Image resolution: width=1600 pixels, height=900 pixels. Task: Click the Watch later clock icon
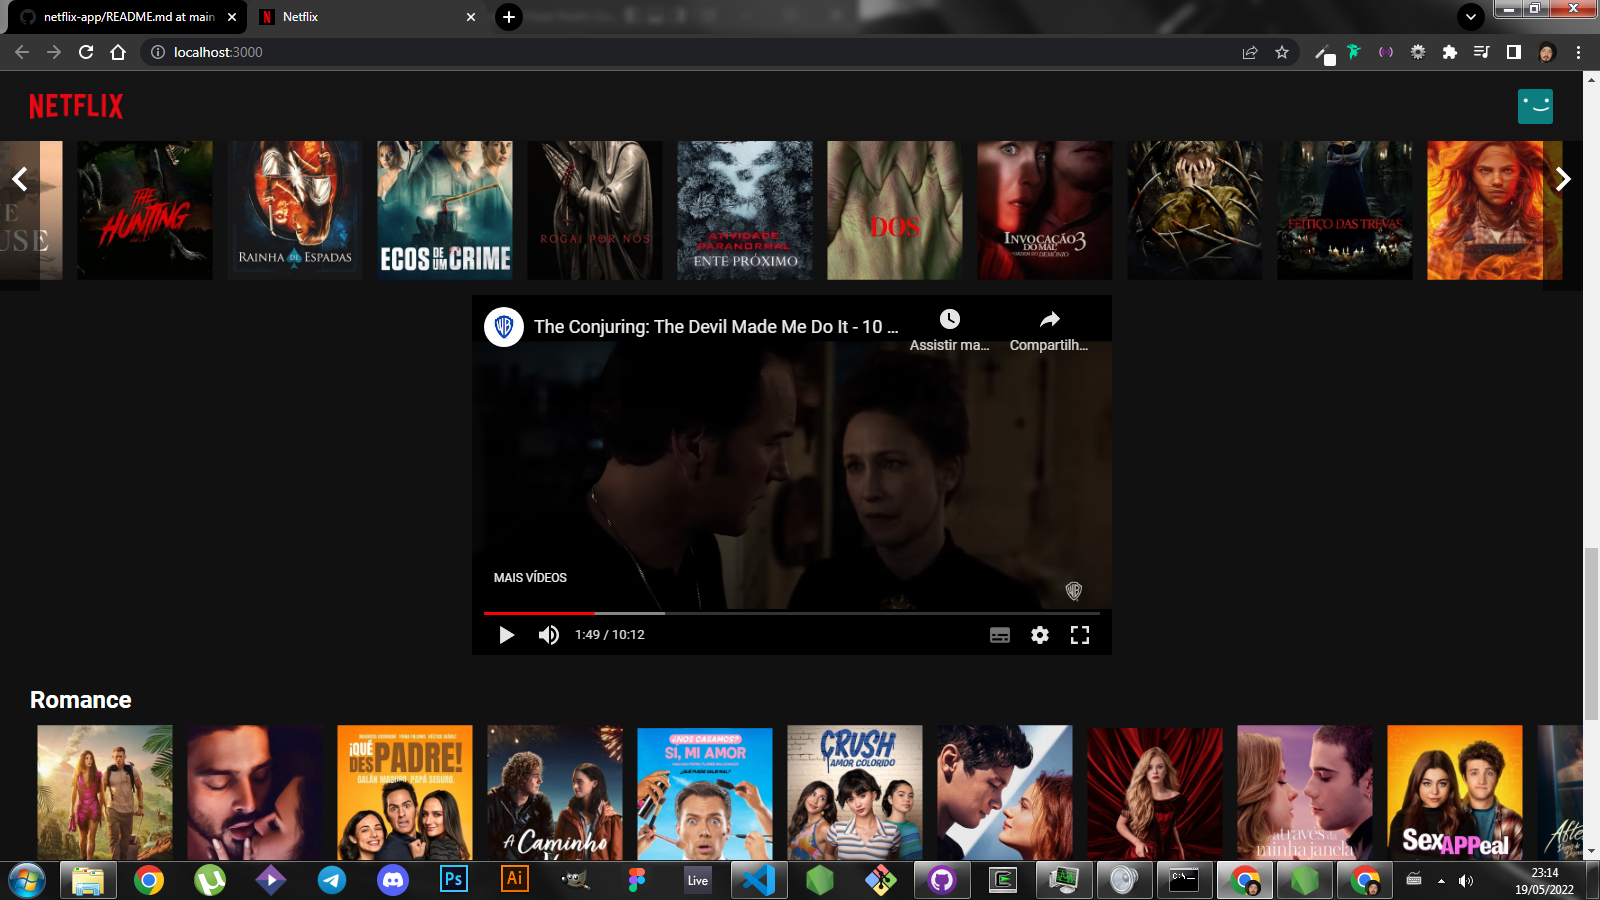tap(950, 319)
